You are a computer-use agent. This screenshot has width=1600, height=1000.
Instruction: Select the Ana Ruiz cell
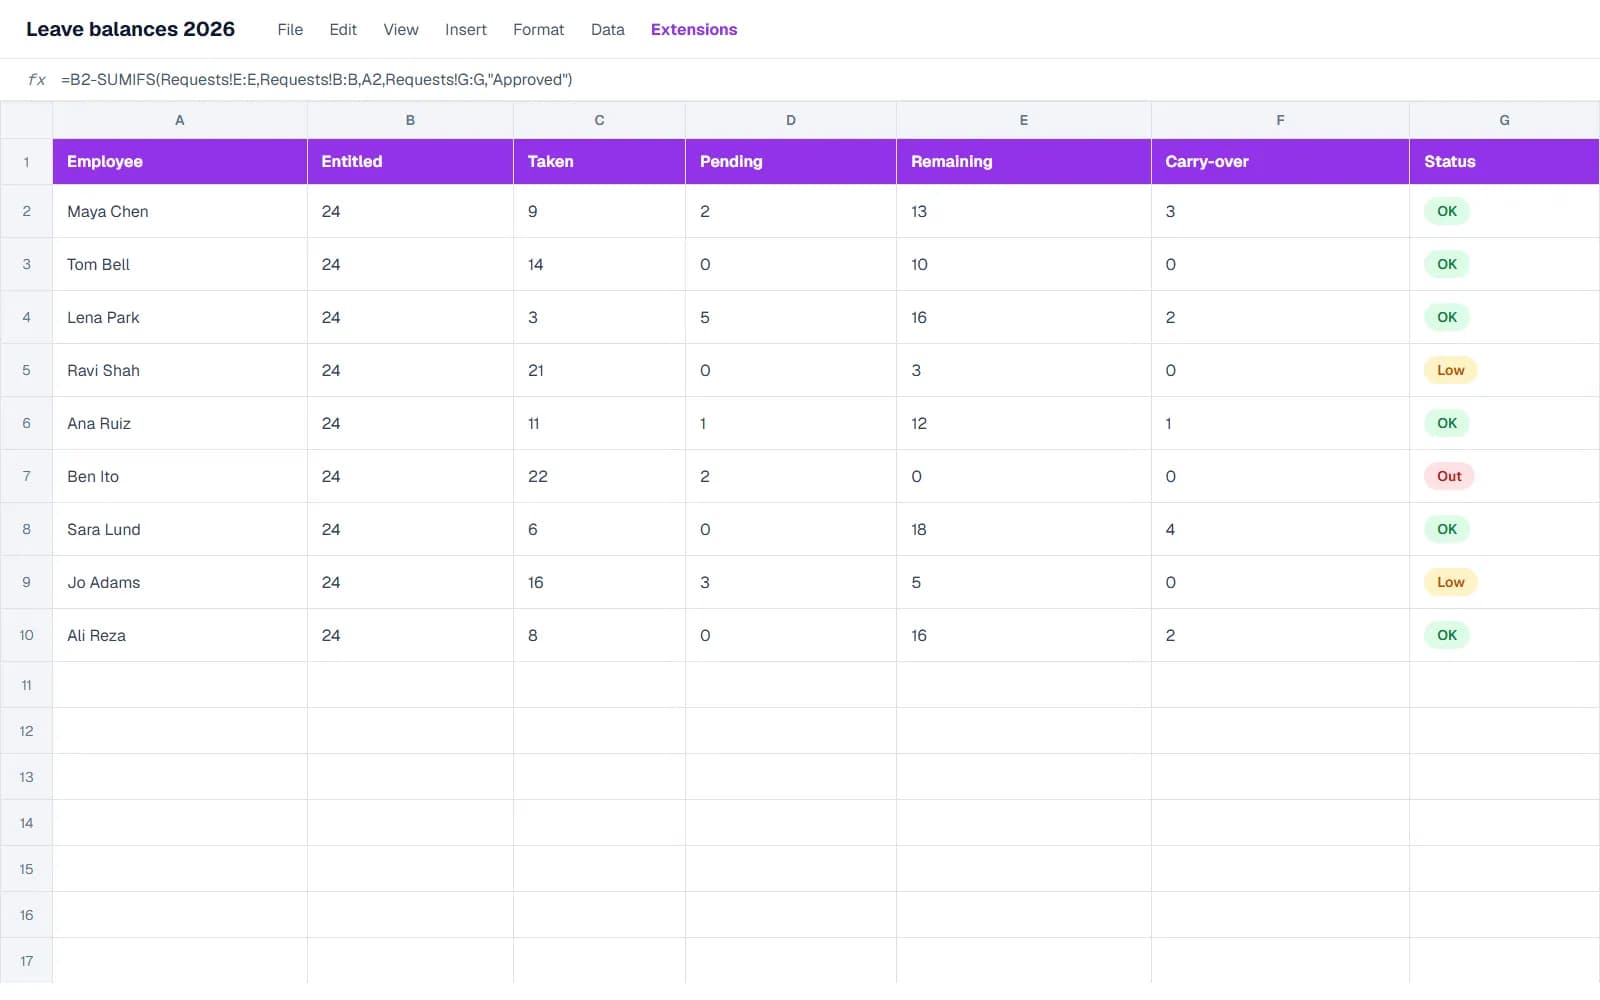point(180,423)
